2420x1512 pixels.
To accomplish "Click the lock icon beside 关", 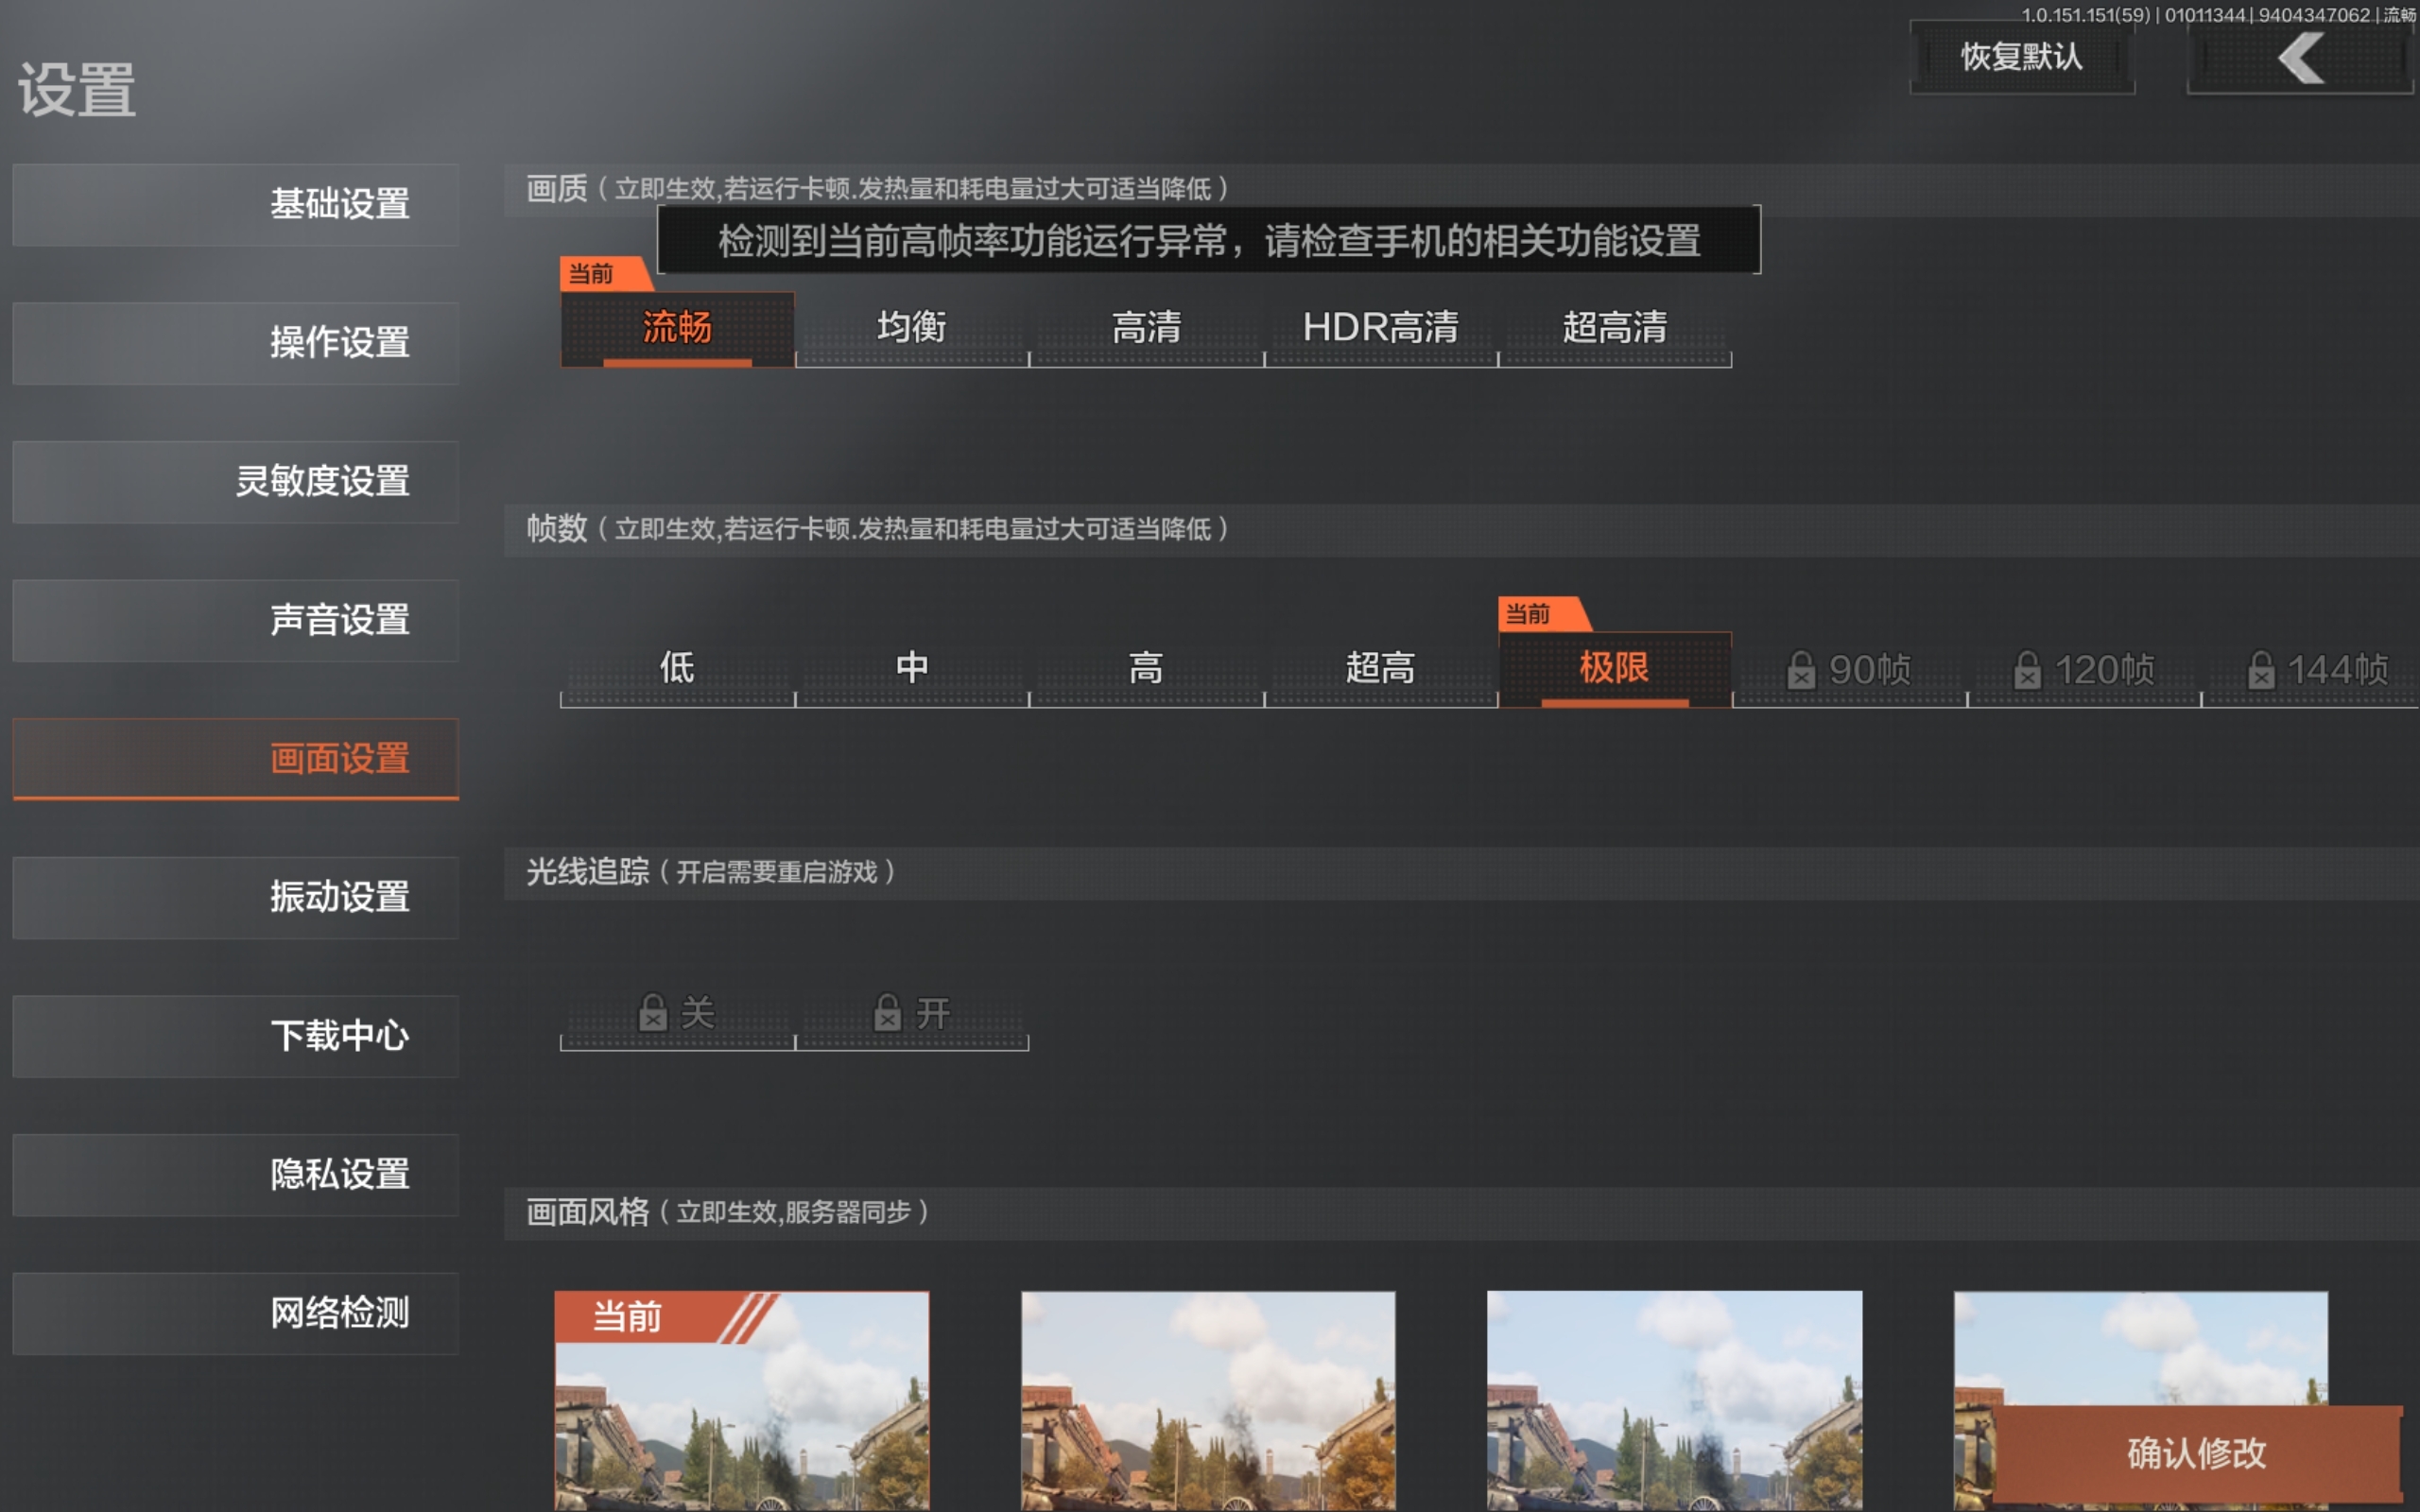I will tap(653, 1012).
